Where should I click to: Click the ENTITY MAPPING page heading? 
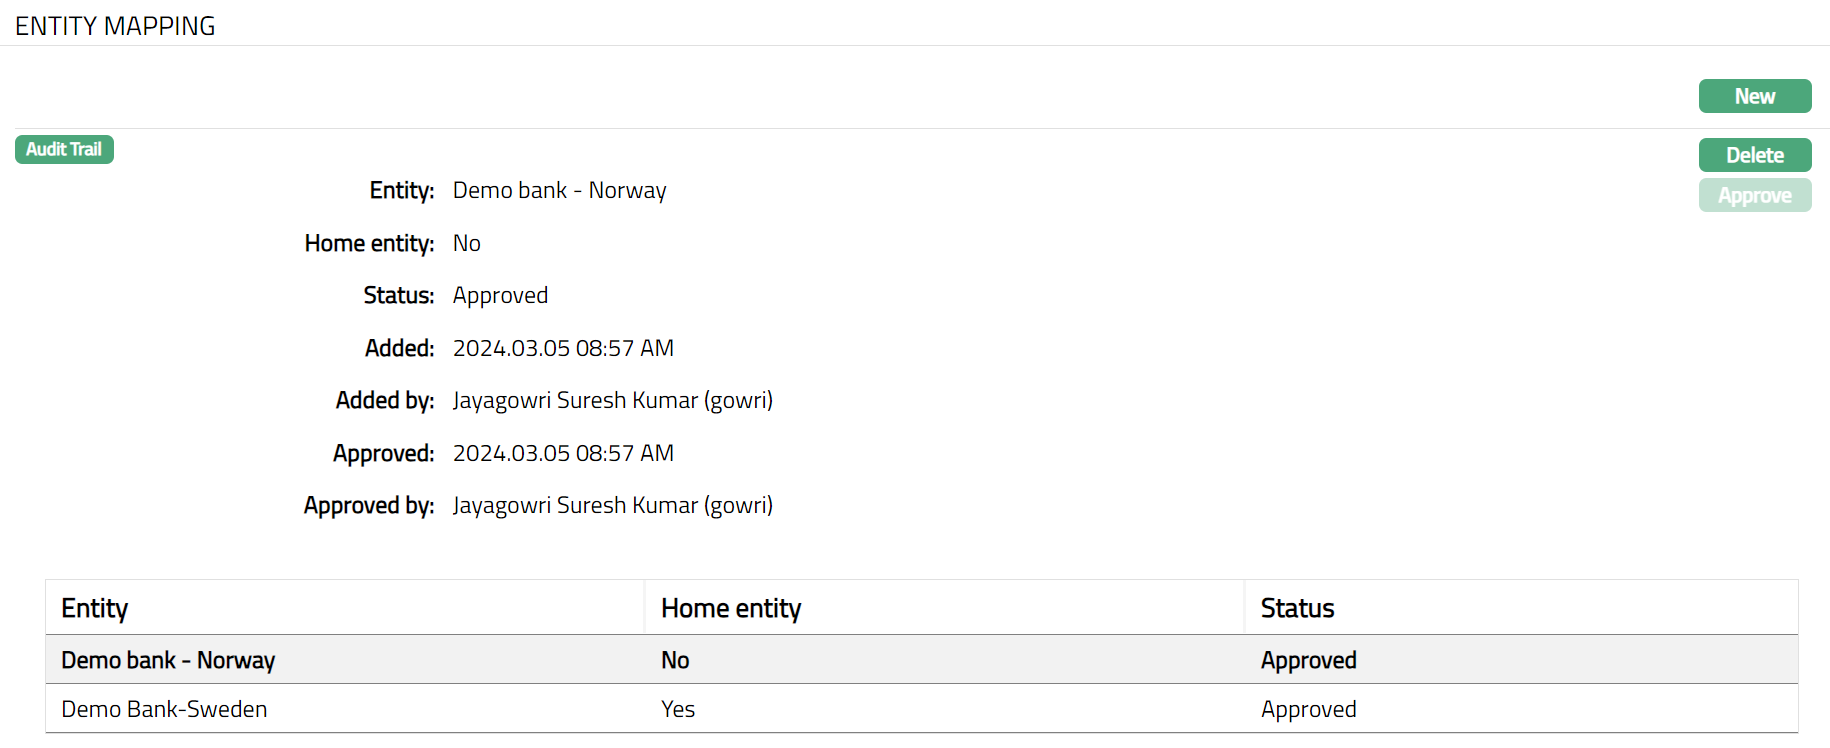115,26
